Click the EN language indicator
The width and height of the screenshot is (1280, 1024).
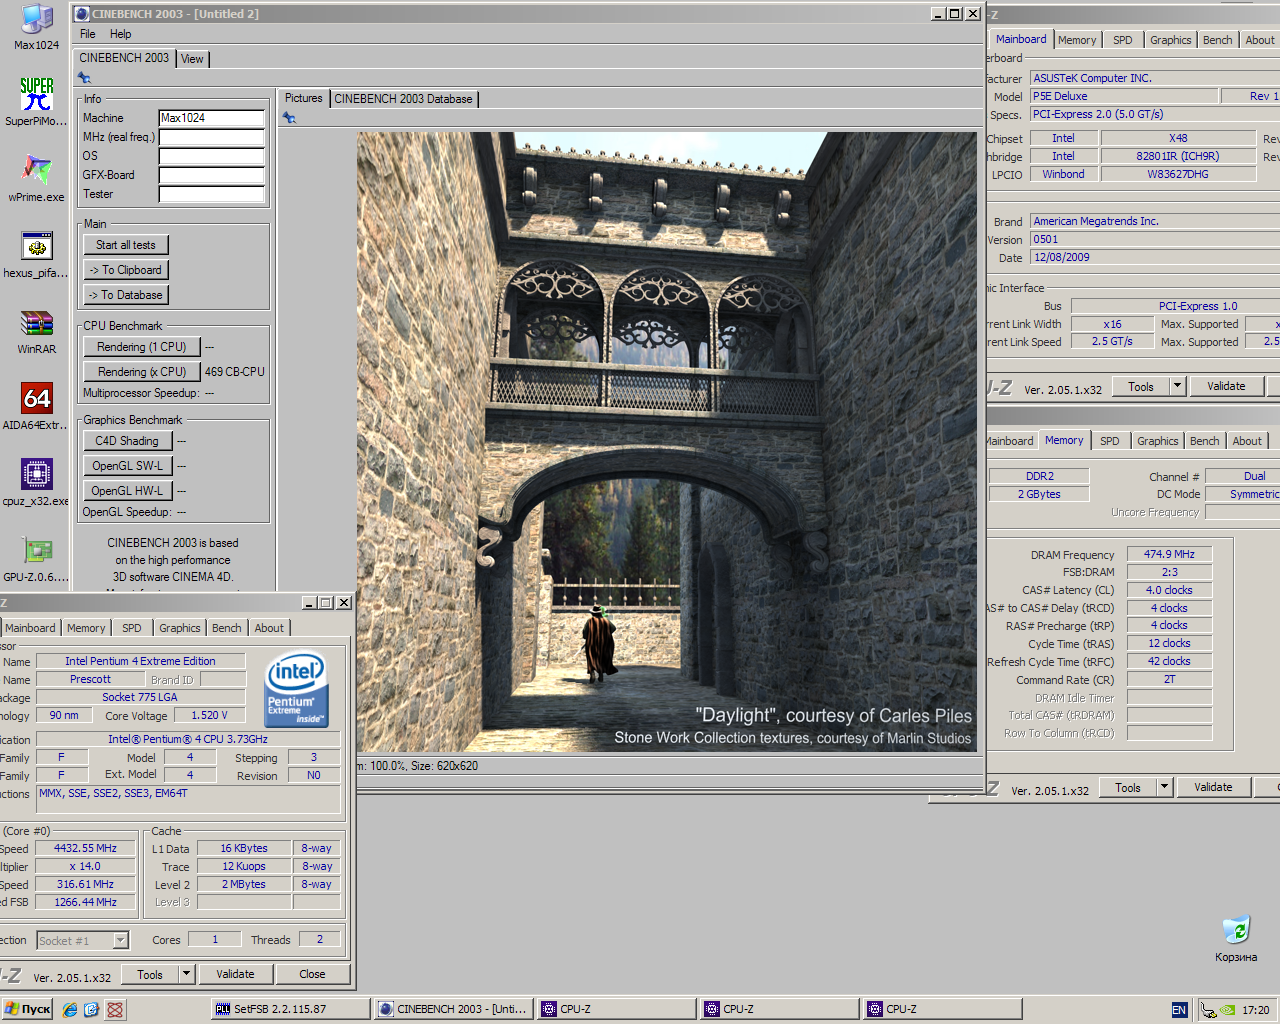(x=1179, y=1010)
